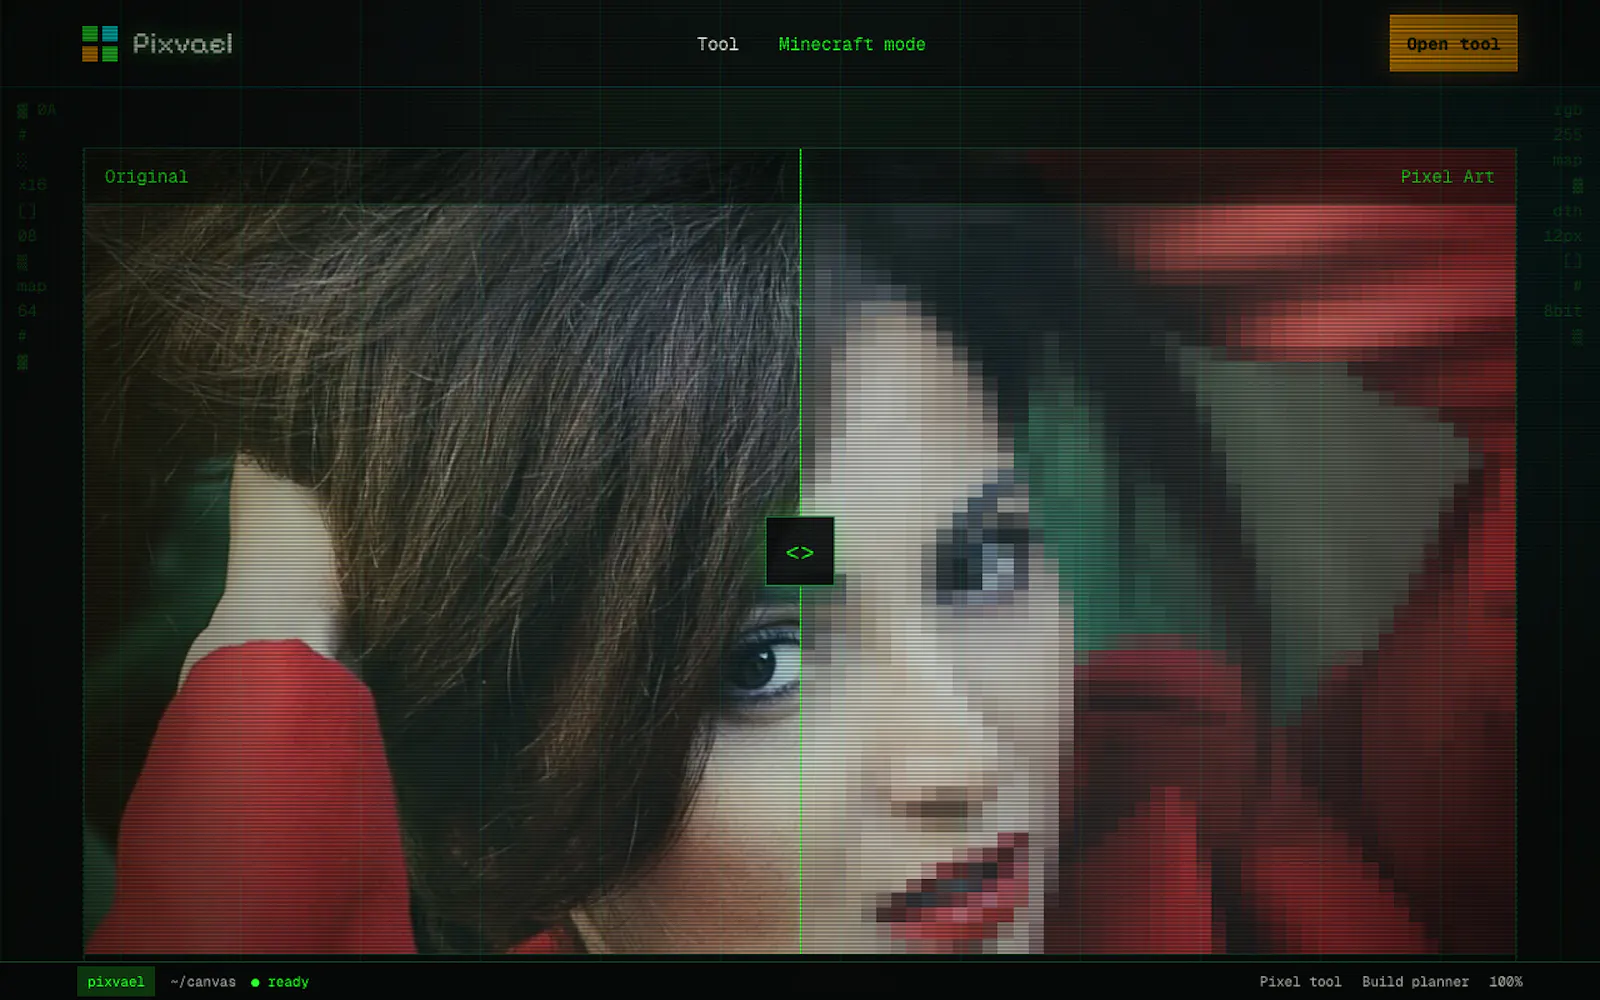The width and height of the screenshot is (1600, 1000).
Task: Click the Open tool button
Action: coord(1453,43)
